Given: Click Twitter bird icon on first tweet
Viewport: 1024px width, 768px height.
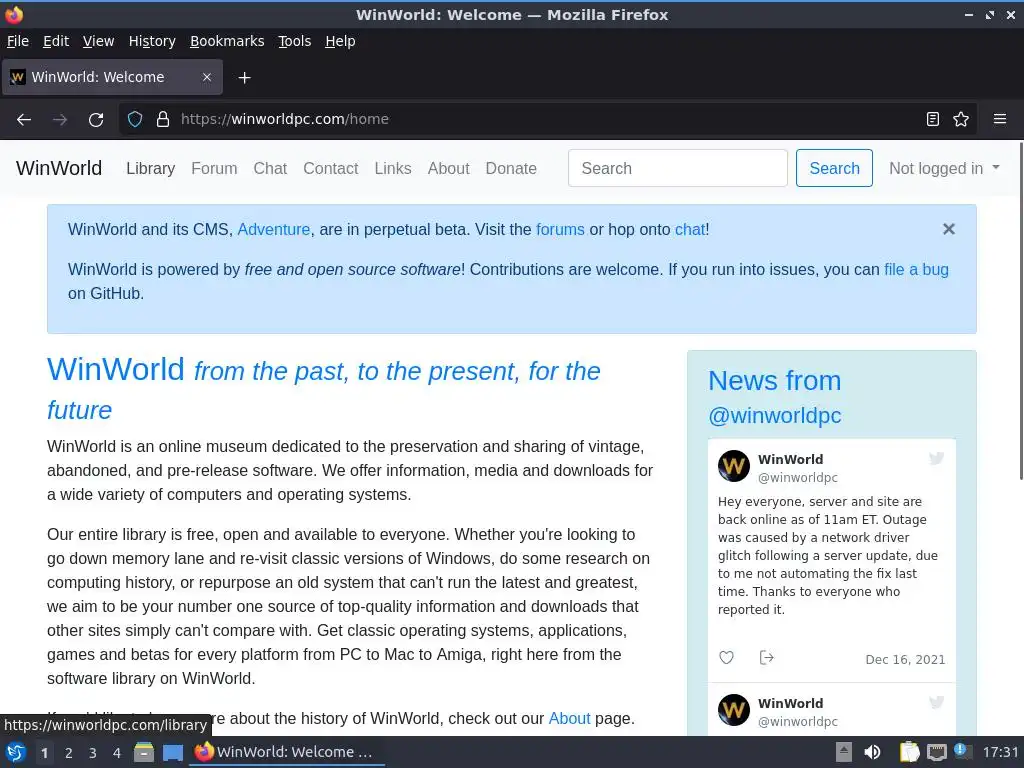Looking at the screenshot, I should point(936,458).
